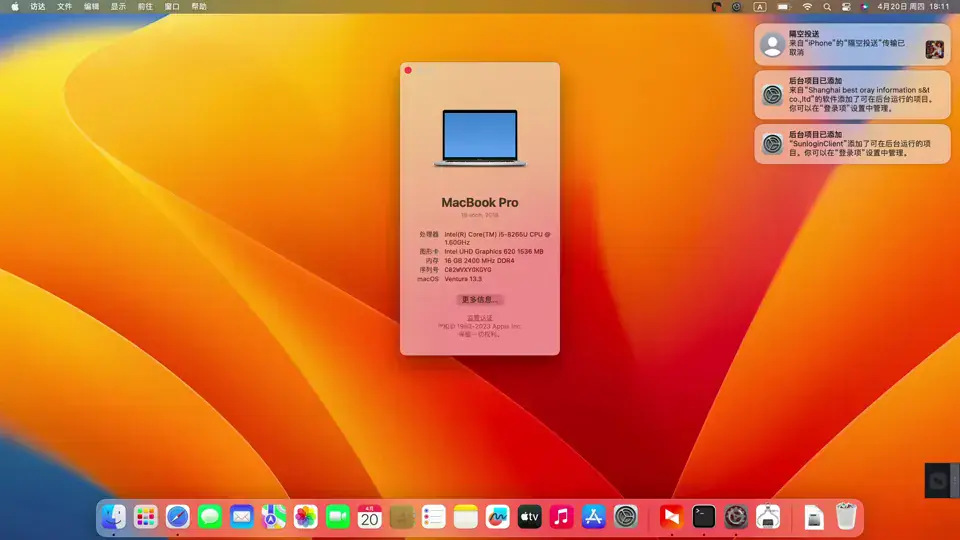Open the SunloginClient 后台项目 notification
The image size is (960, 540).
852,144
